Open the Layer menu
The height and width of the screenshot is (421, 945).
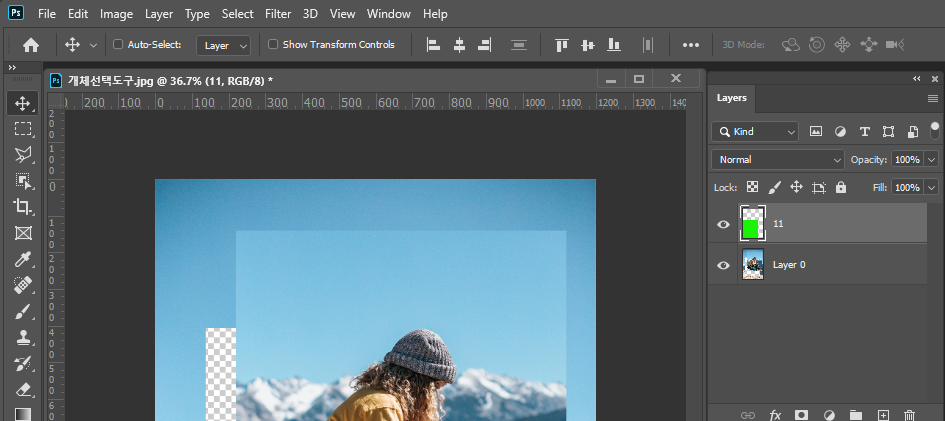click(x=159, y=13)
